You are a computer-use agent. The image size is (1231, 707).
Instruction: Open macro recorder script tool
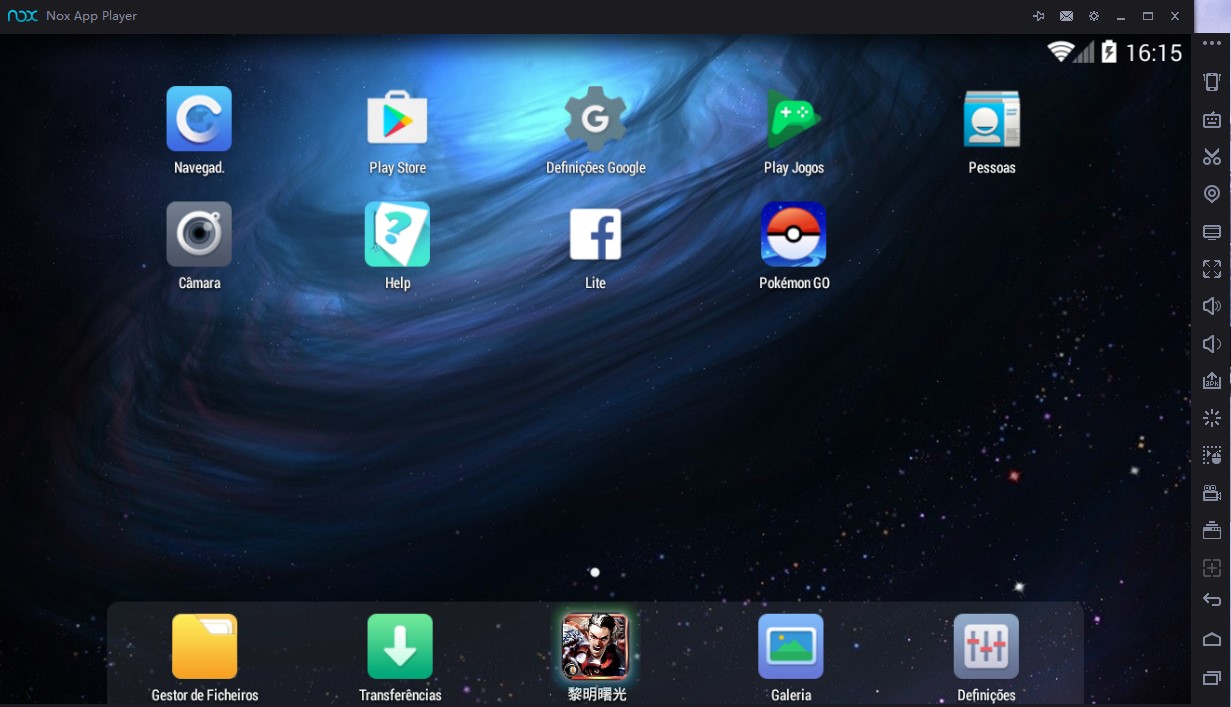1212,456
